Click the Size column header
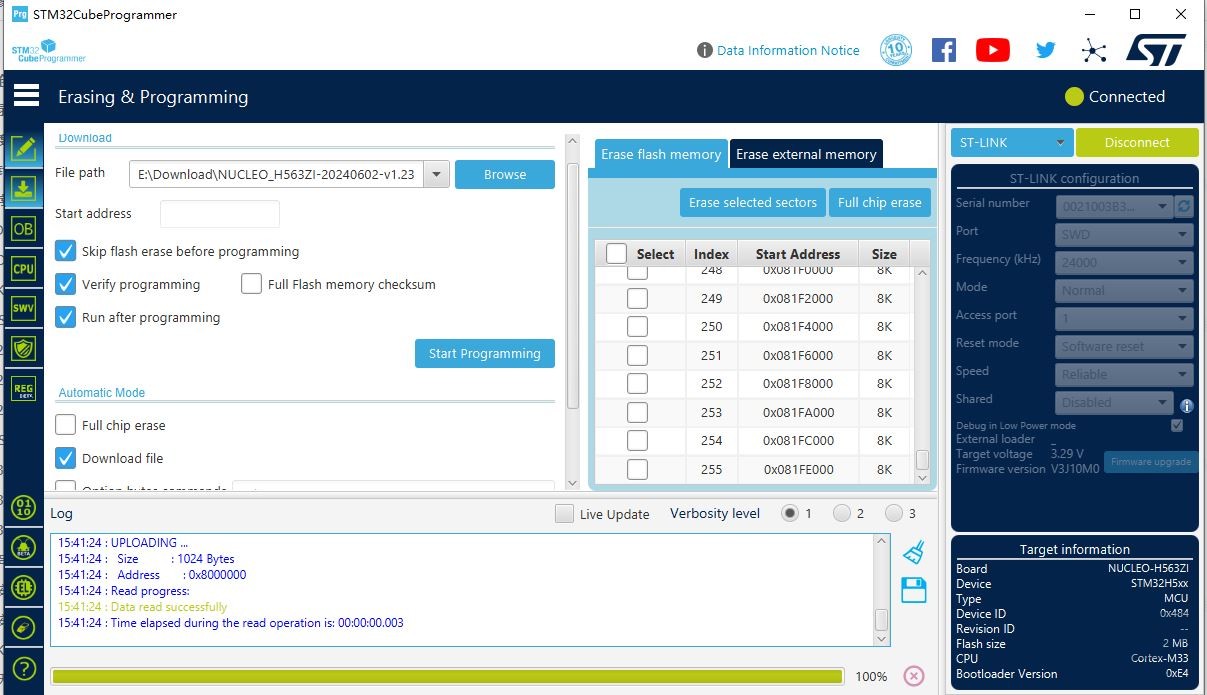 pyautogui.click(x=884, y=254)
